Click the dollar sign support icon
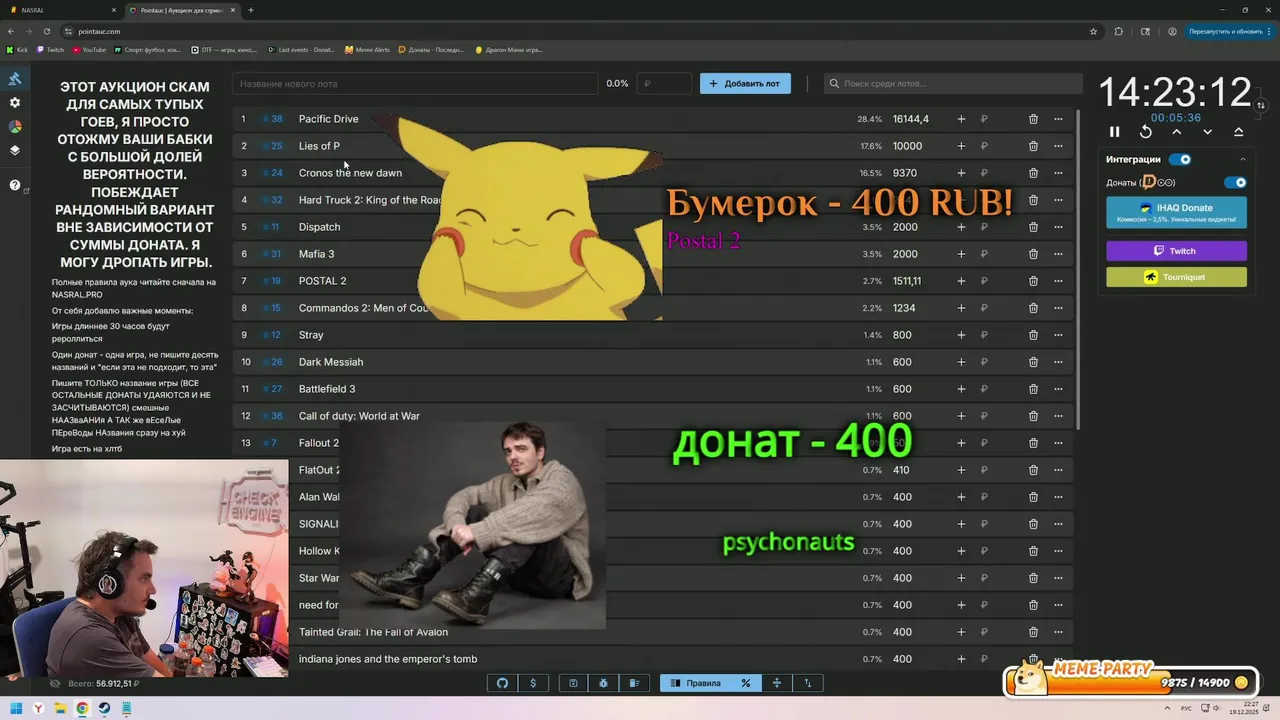Viewport: 1280px width, 720px height. coord(533,683)
